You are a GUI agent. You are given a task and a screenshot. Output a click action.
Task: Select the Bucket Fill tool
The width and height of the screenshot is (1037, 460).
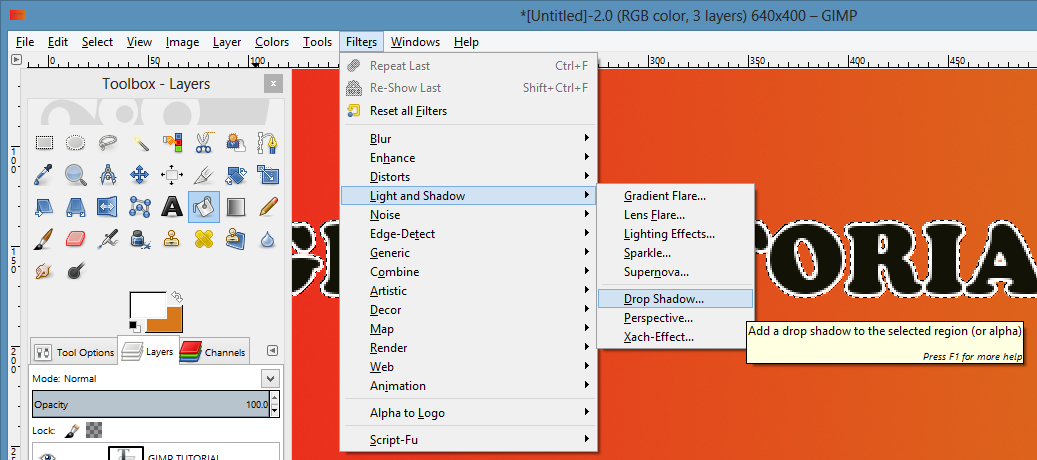pyautogui.click(x=204, y=207)
